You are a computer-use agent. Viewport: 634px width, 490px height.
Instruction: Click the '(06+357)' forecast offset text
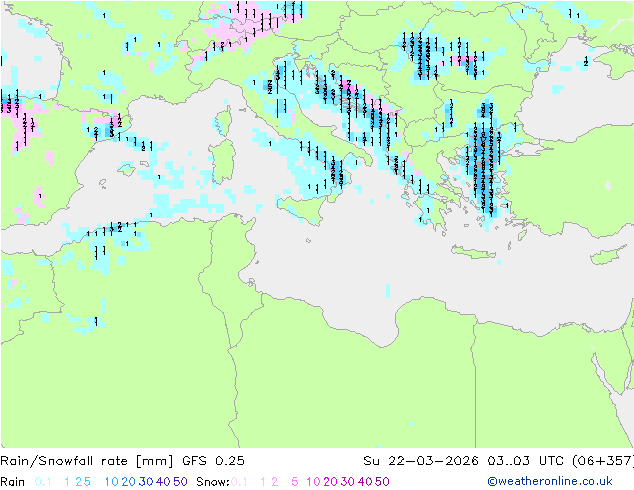(x=603, y=461)
